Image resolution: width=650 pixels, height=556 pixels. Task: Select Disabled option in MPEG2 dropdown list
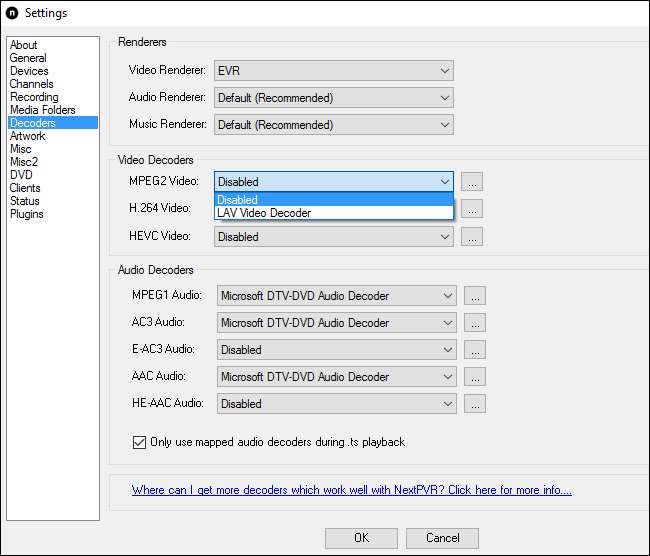pyautogui.click(x=238, y=200)
